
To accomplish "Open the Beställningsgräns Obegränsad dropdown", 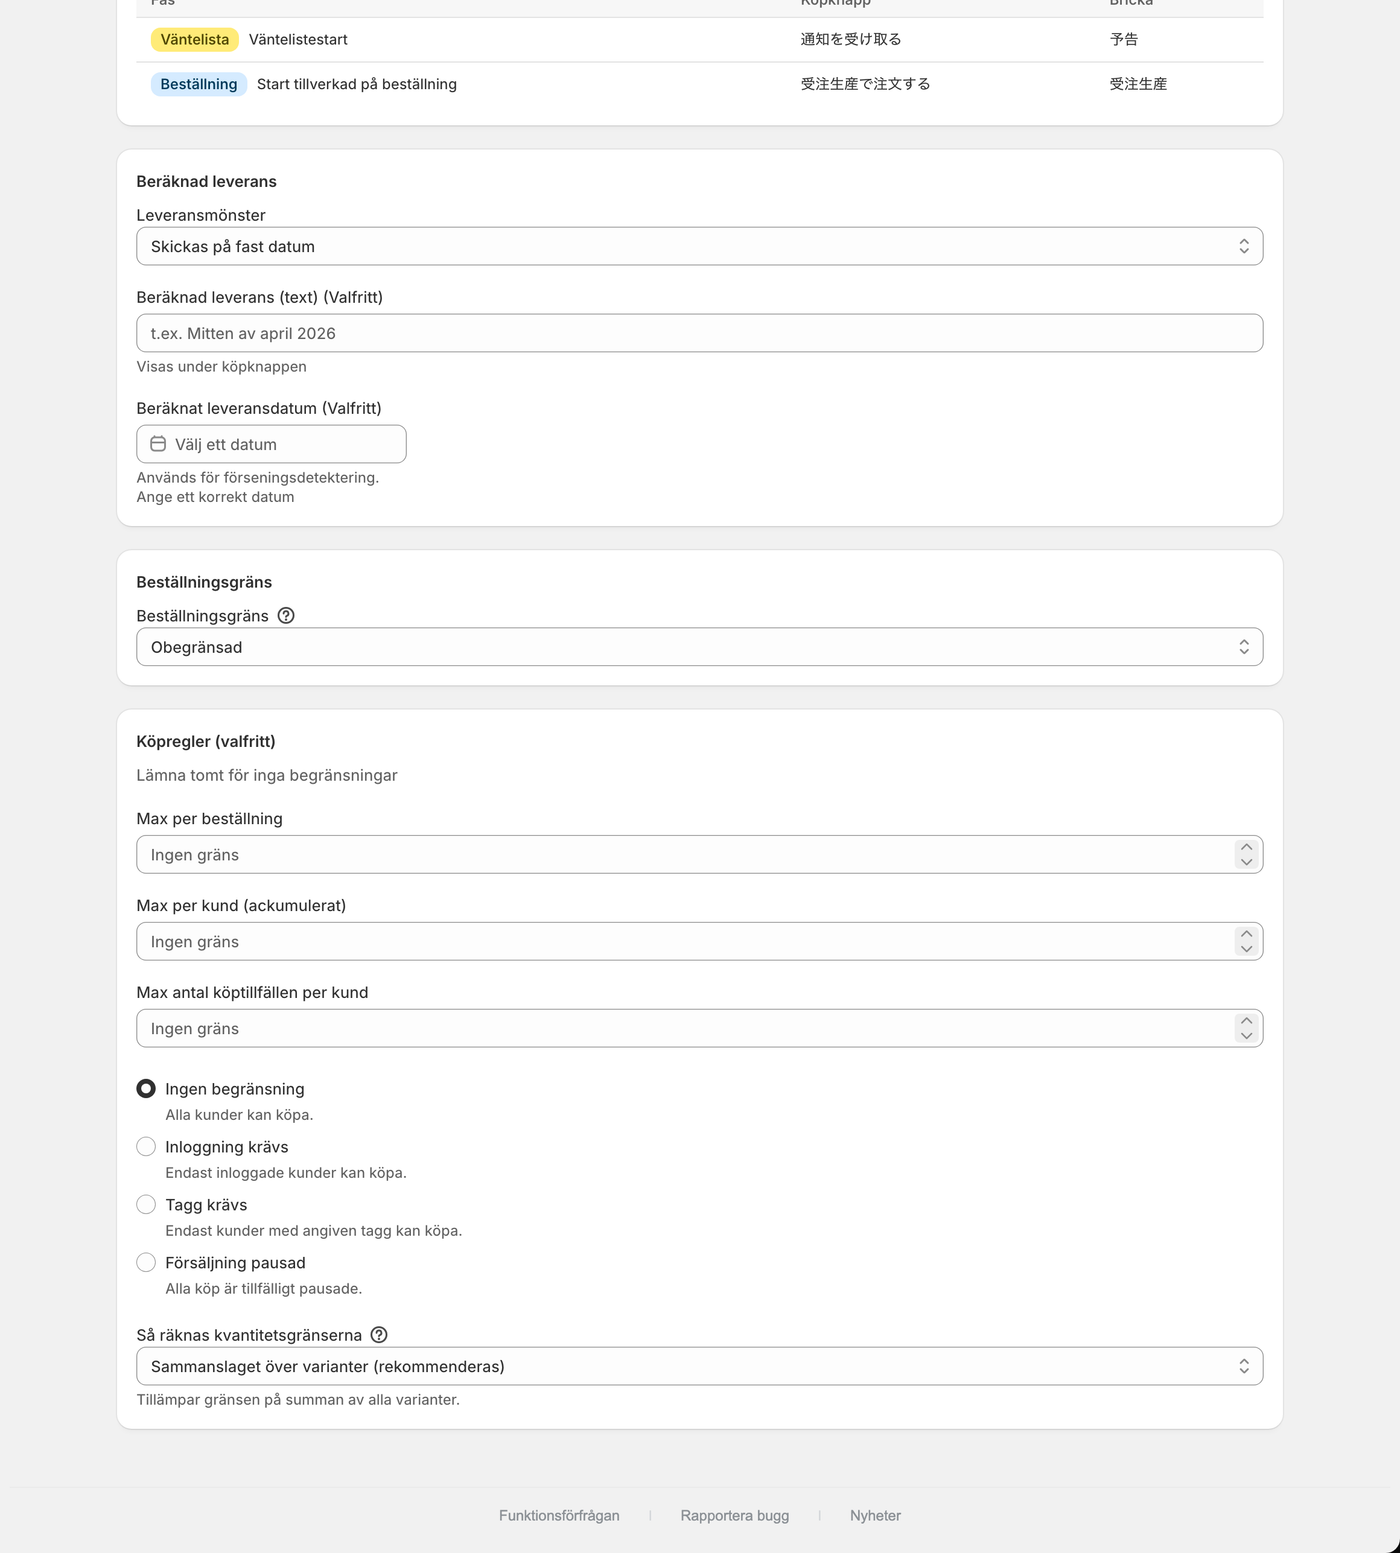I will pos(700,647).
